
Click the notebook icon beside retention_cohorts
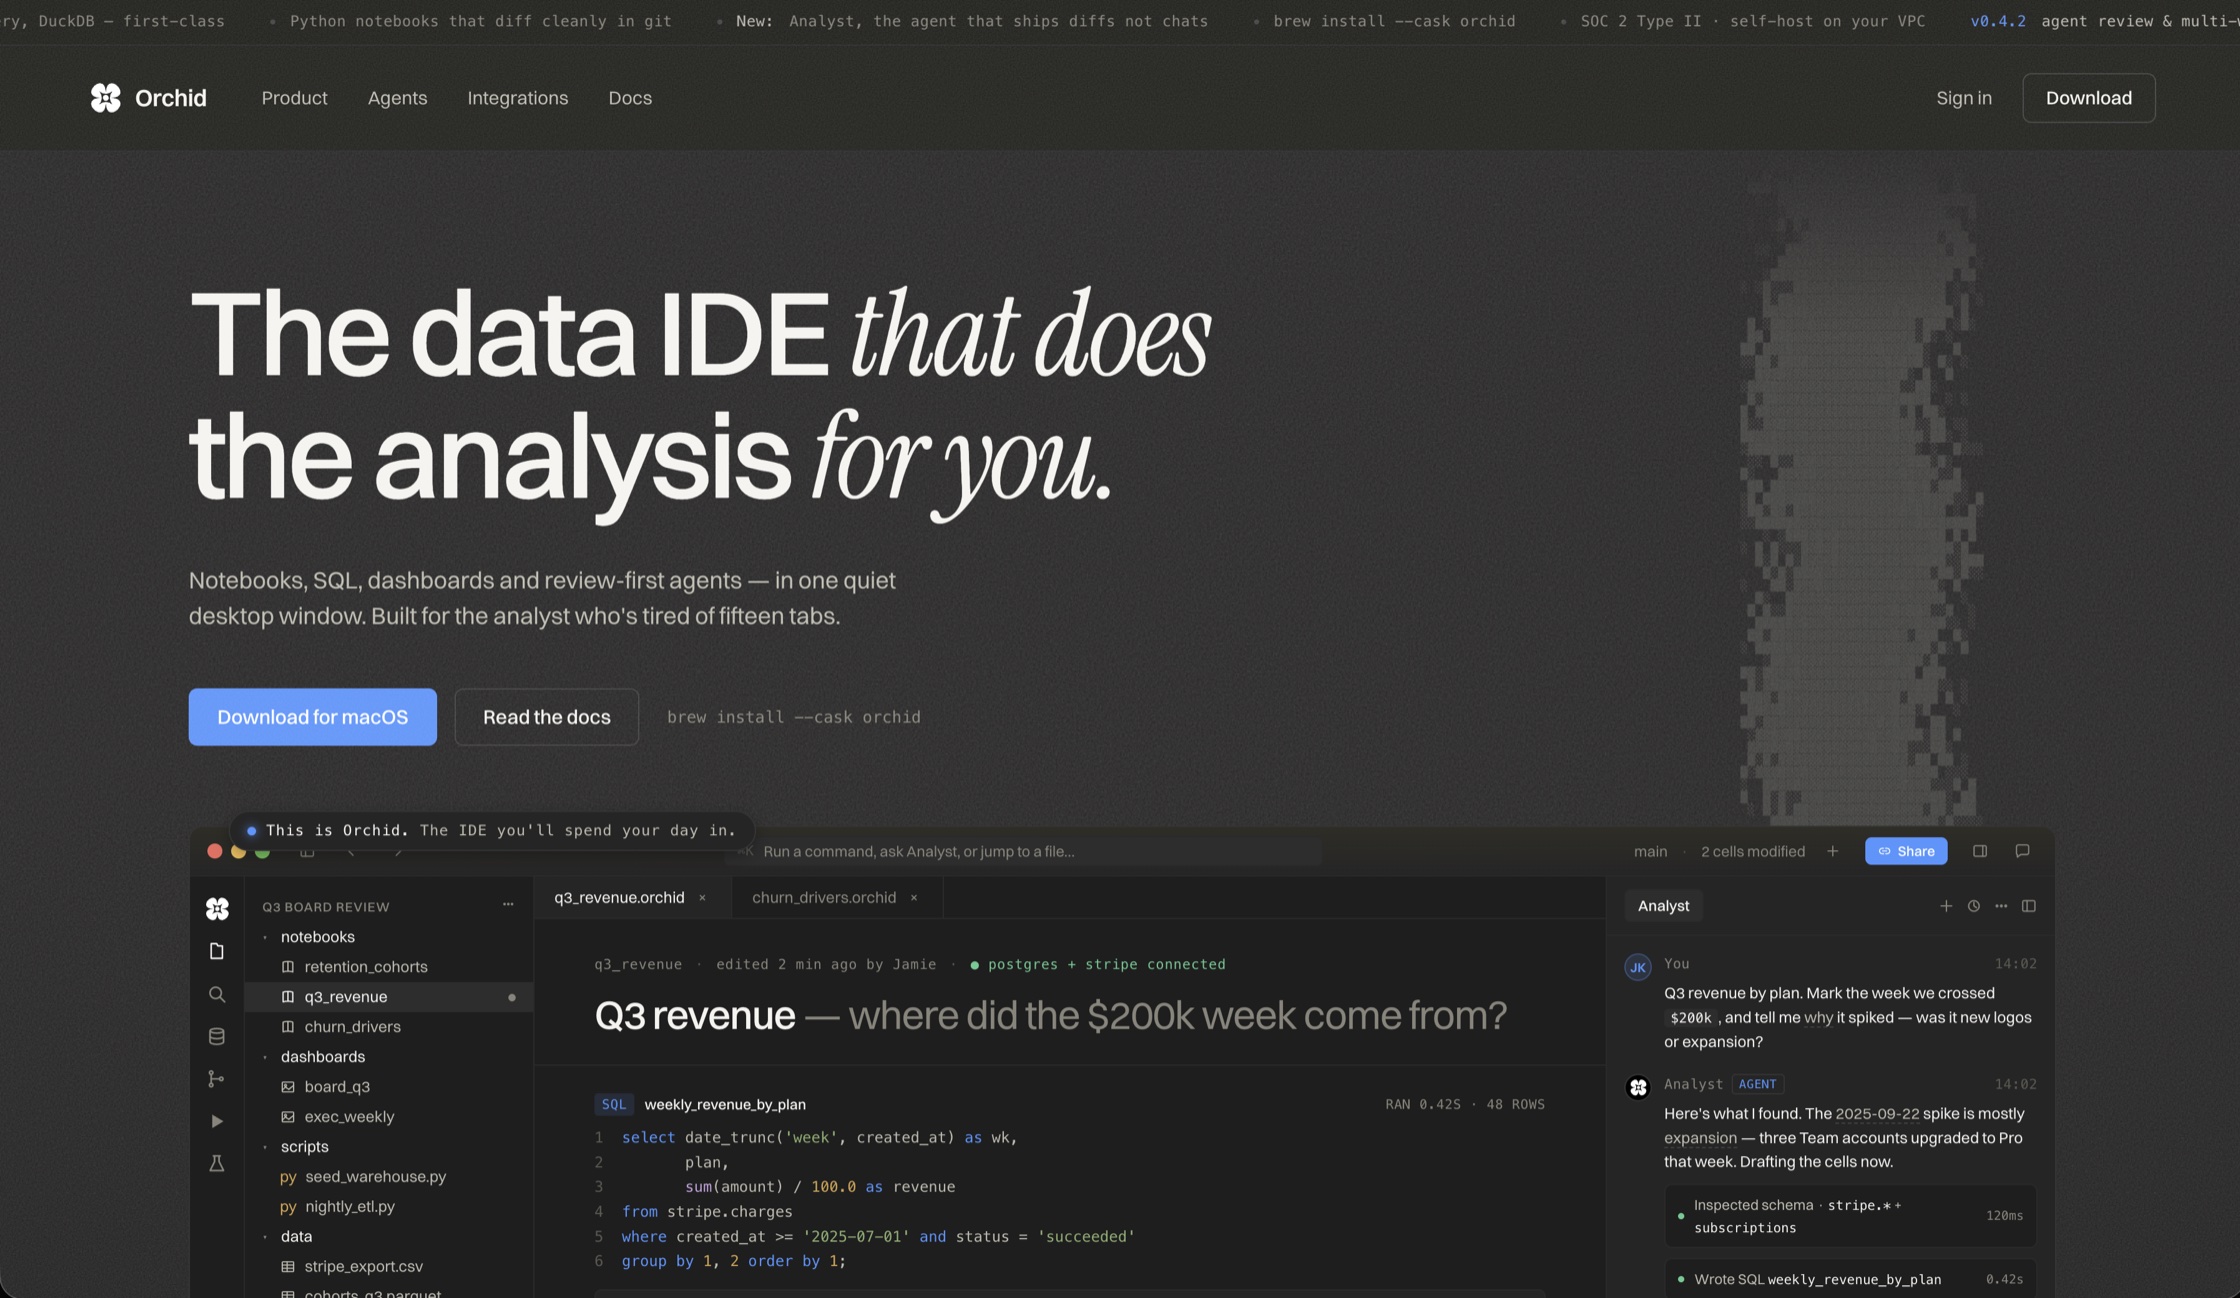click(x=288, y=967)
